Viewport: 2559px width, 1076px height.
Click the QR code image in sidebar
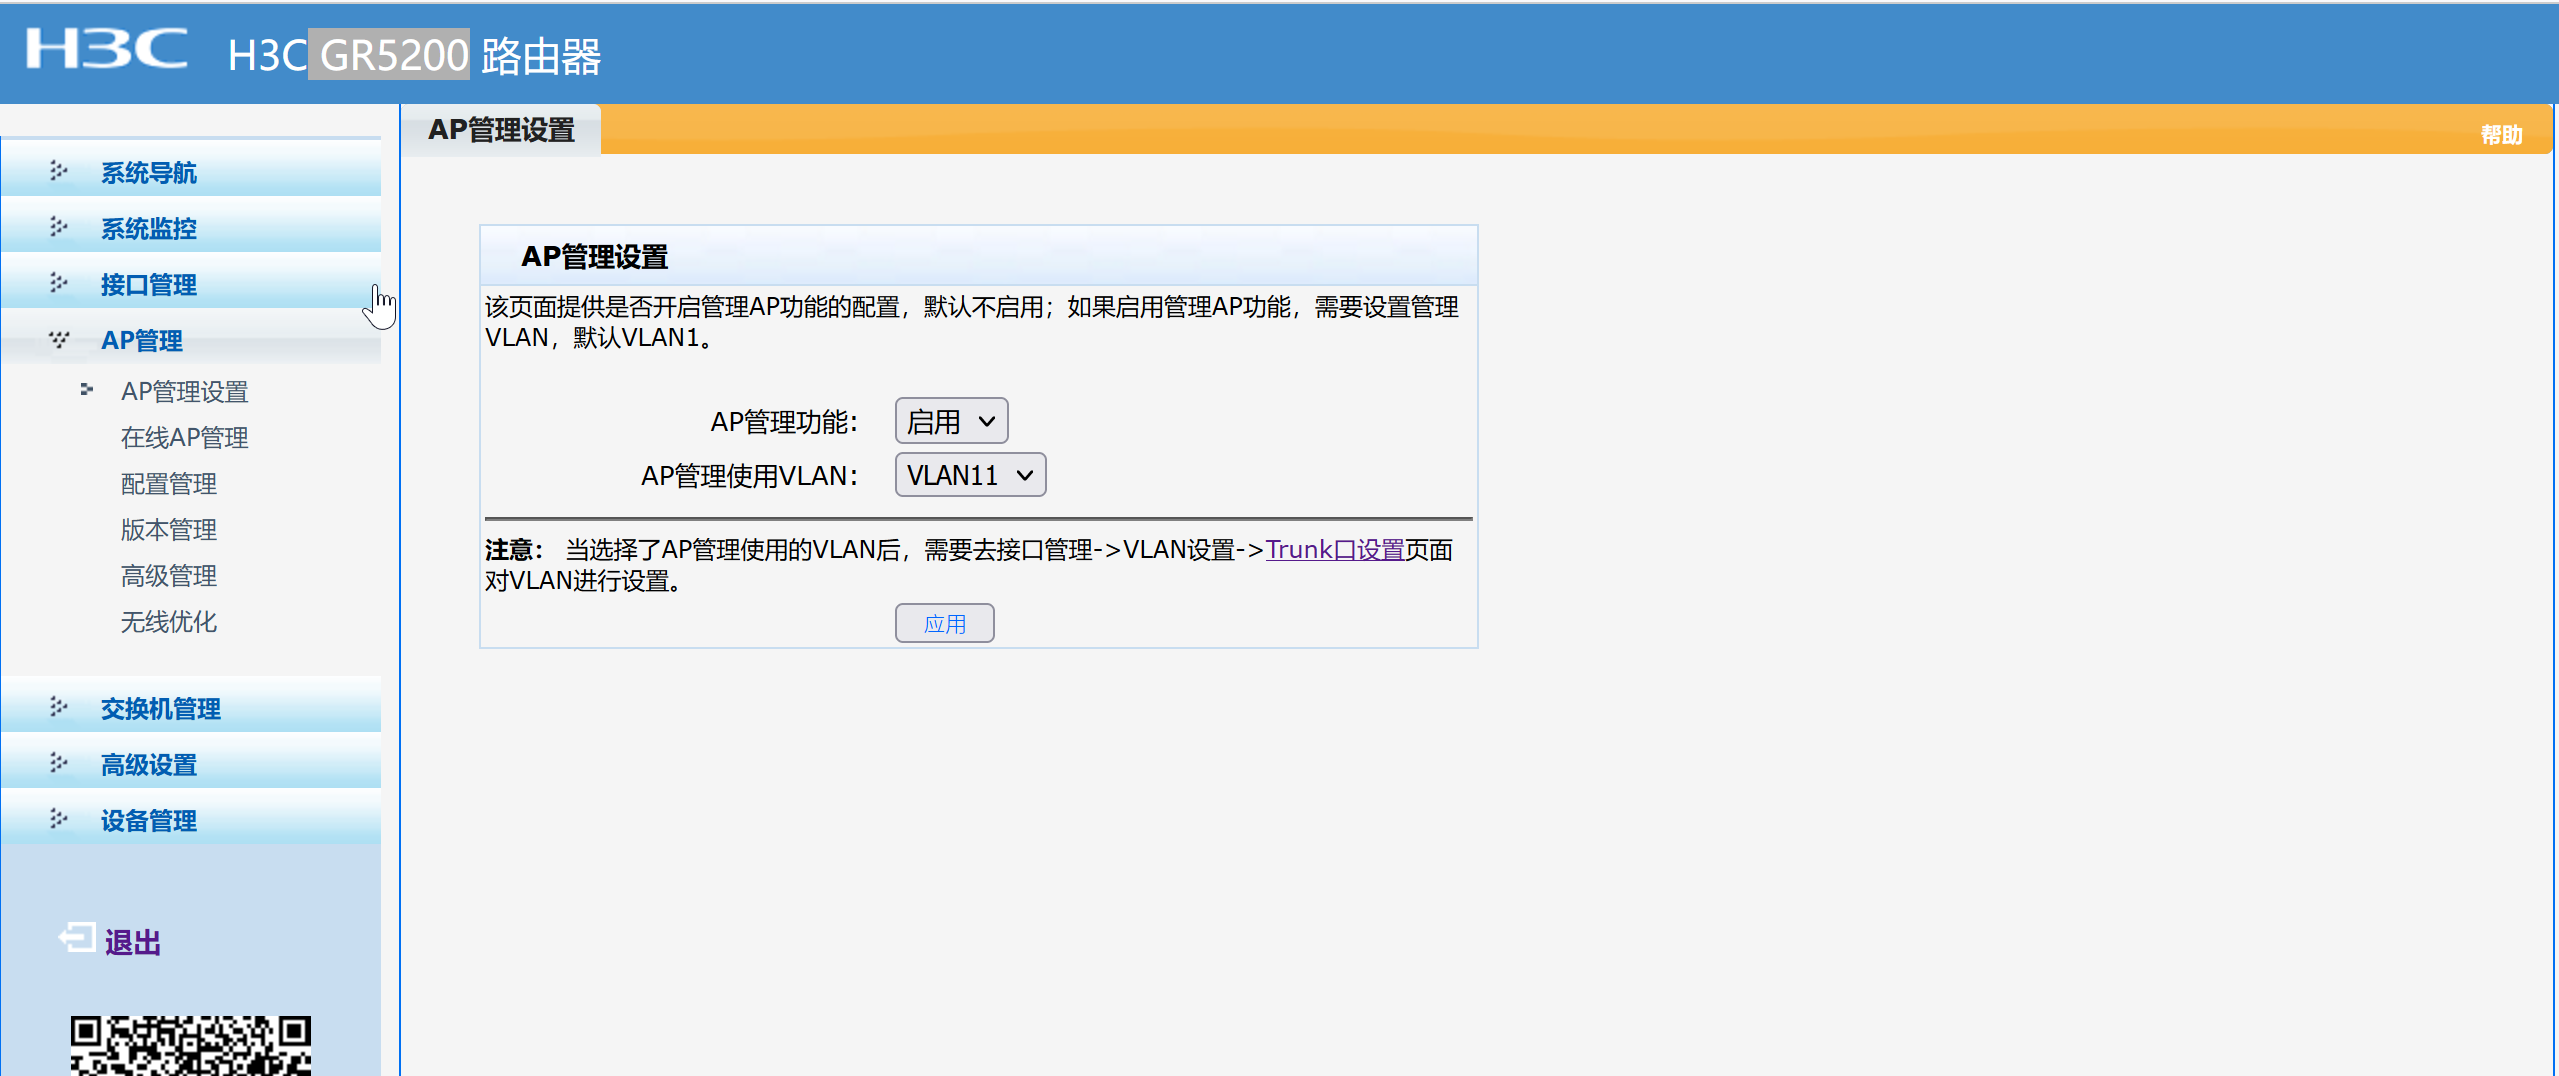coord(191,1046)
